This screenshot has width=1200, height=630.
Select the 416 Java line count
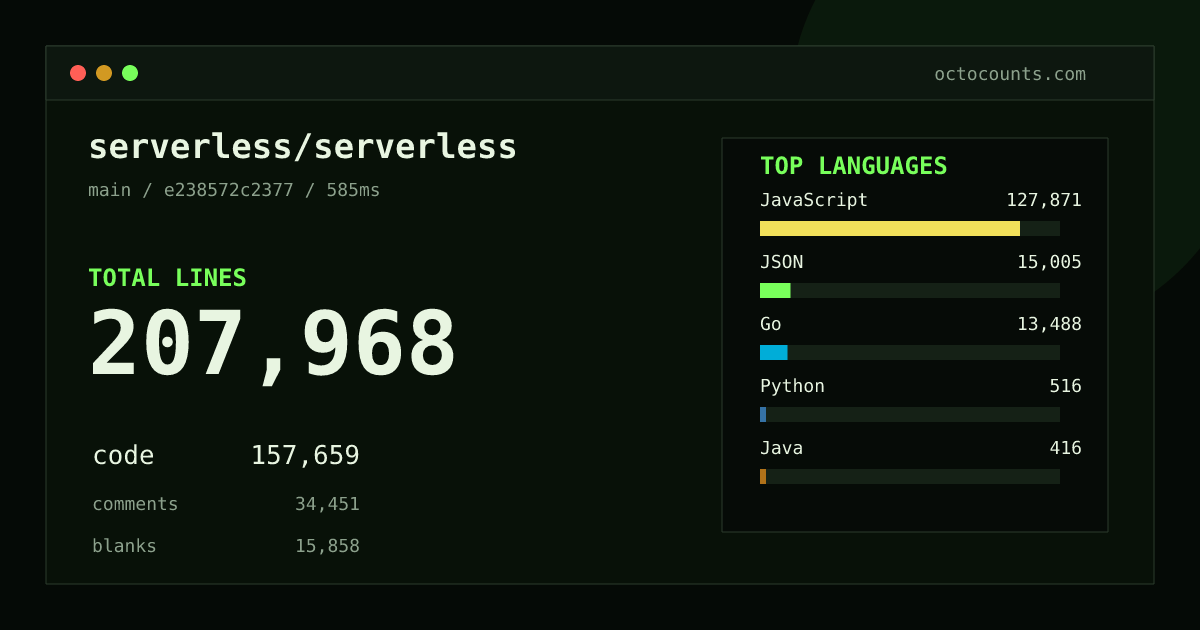[x=1065, y=448]
